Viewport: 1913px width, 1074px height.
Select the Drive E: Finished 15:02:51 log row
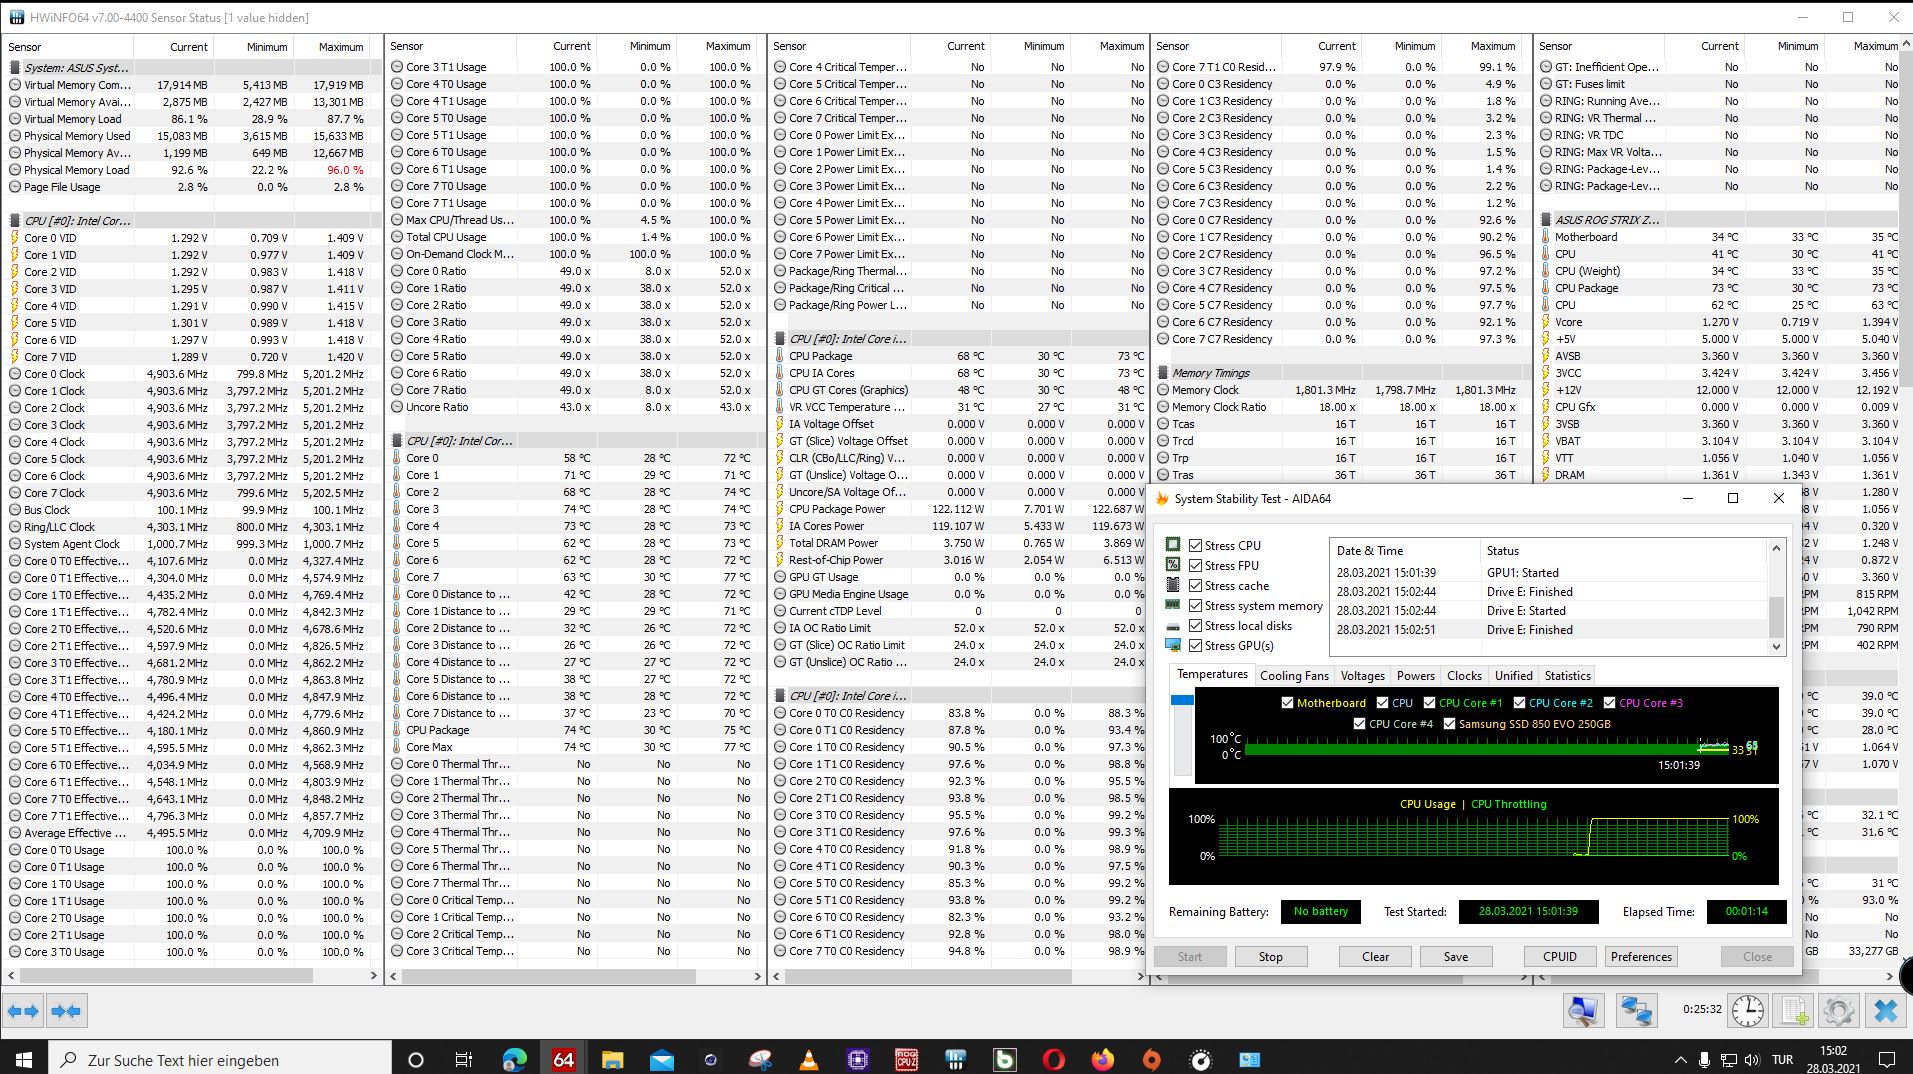coord(1548,629)
